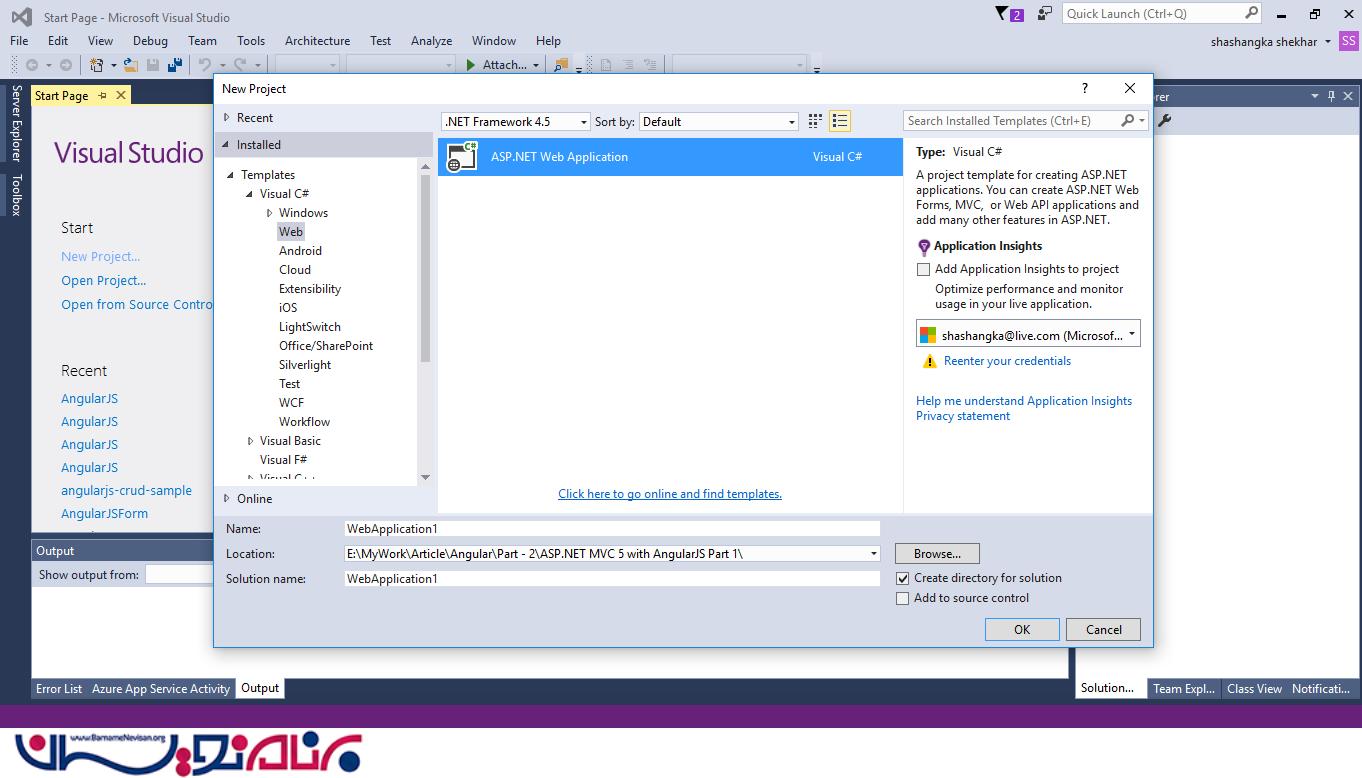Click the online templates link

tap(670, 494)
